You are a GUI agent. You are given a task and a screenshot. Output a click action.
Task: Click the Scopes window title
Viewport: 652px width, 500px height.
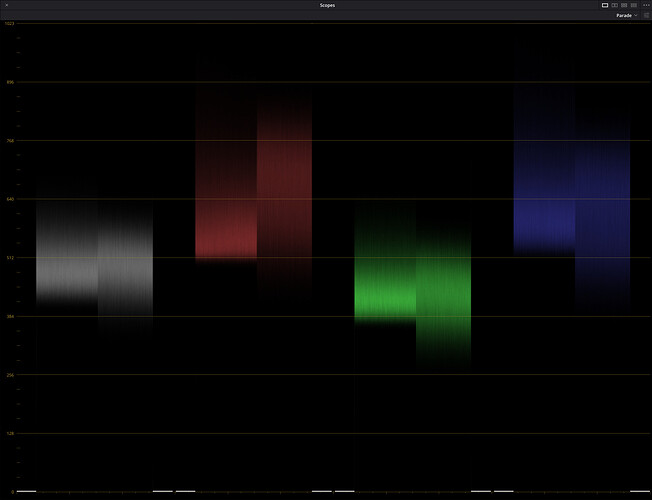327,5
